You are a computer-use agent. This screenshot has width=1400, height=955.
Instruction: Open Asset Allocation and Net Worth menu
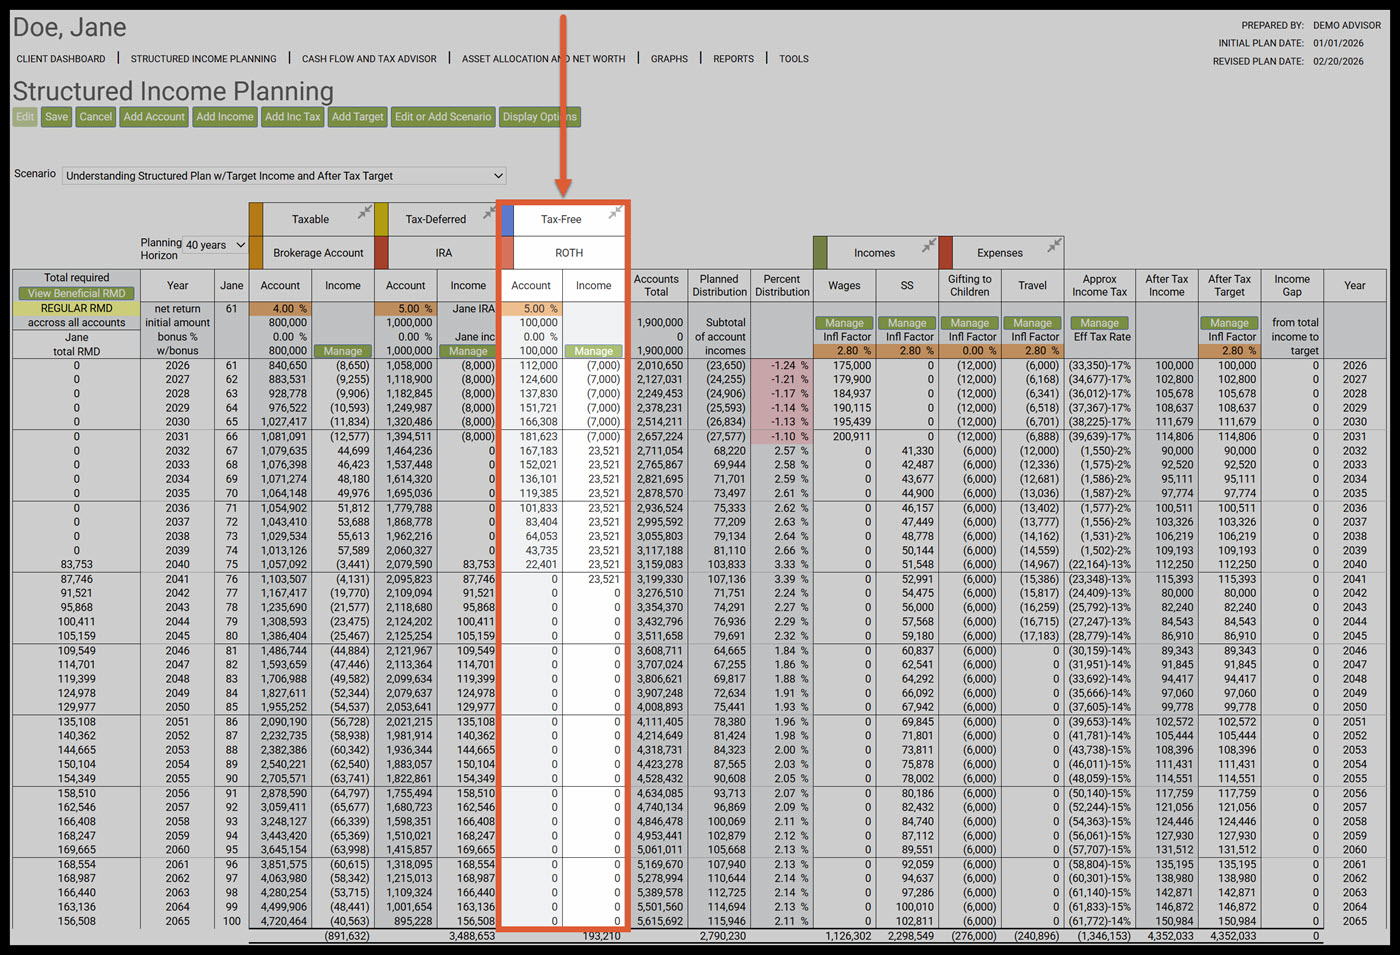click(543, 59)
